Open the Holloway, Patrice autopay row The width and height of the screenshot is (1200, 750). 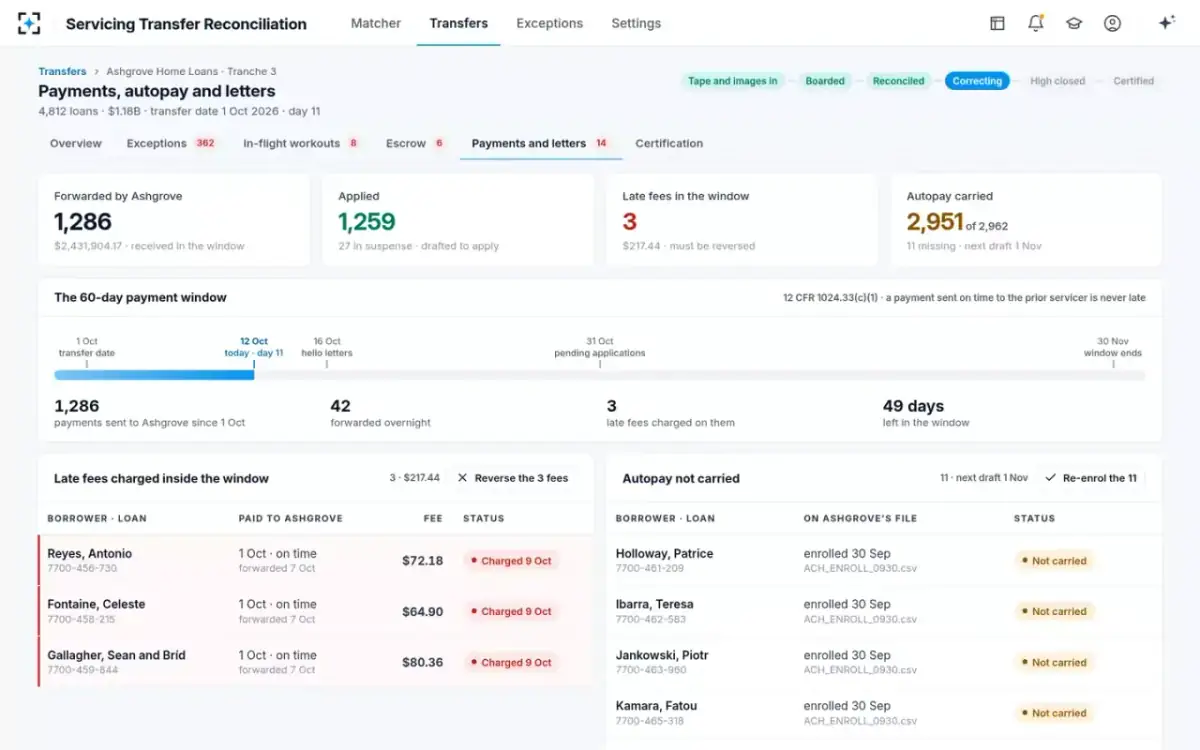click(884, 560)
